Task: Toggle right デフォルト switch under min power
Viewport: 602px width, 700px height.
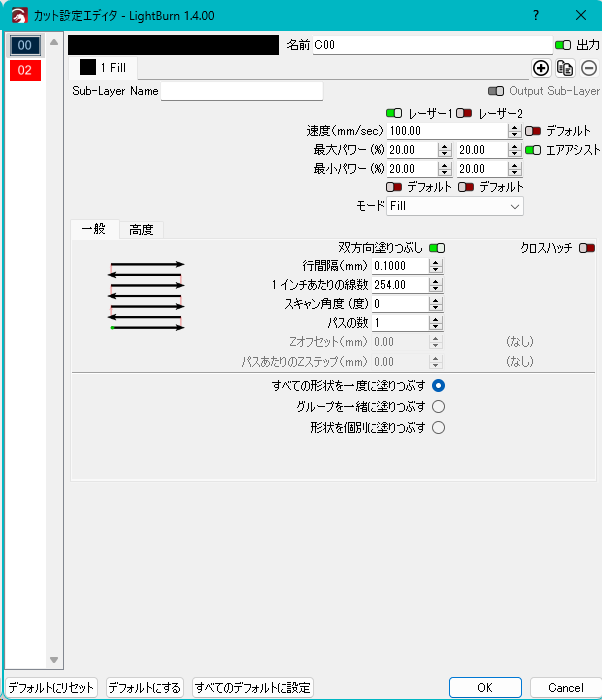Action: pos(466,187)
